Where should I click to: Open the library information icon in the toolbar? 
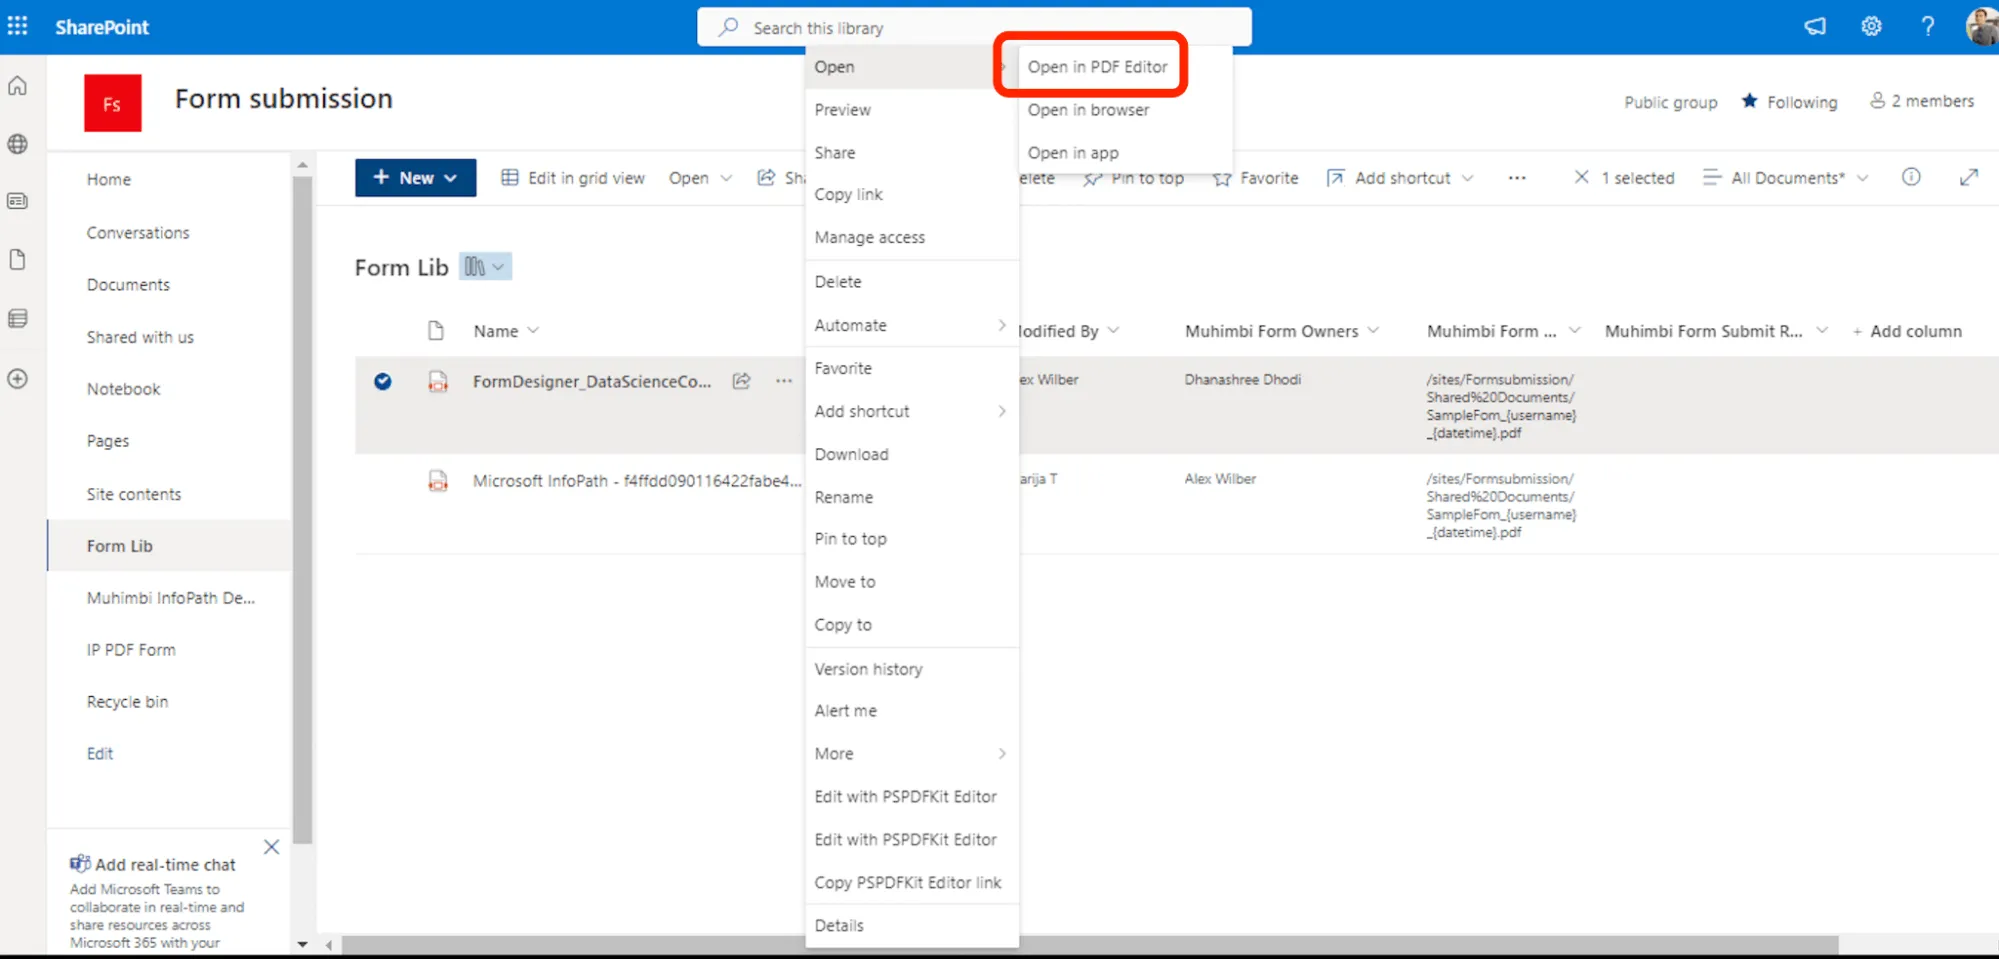coord(1910,177)
